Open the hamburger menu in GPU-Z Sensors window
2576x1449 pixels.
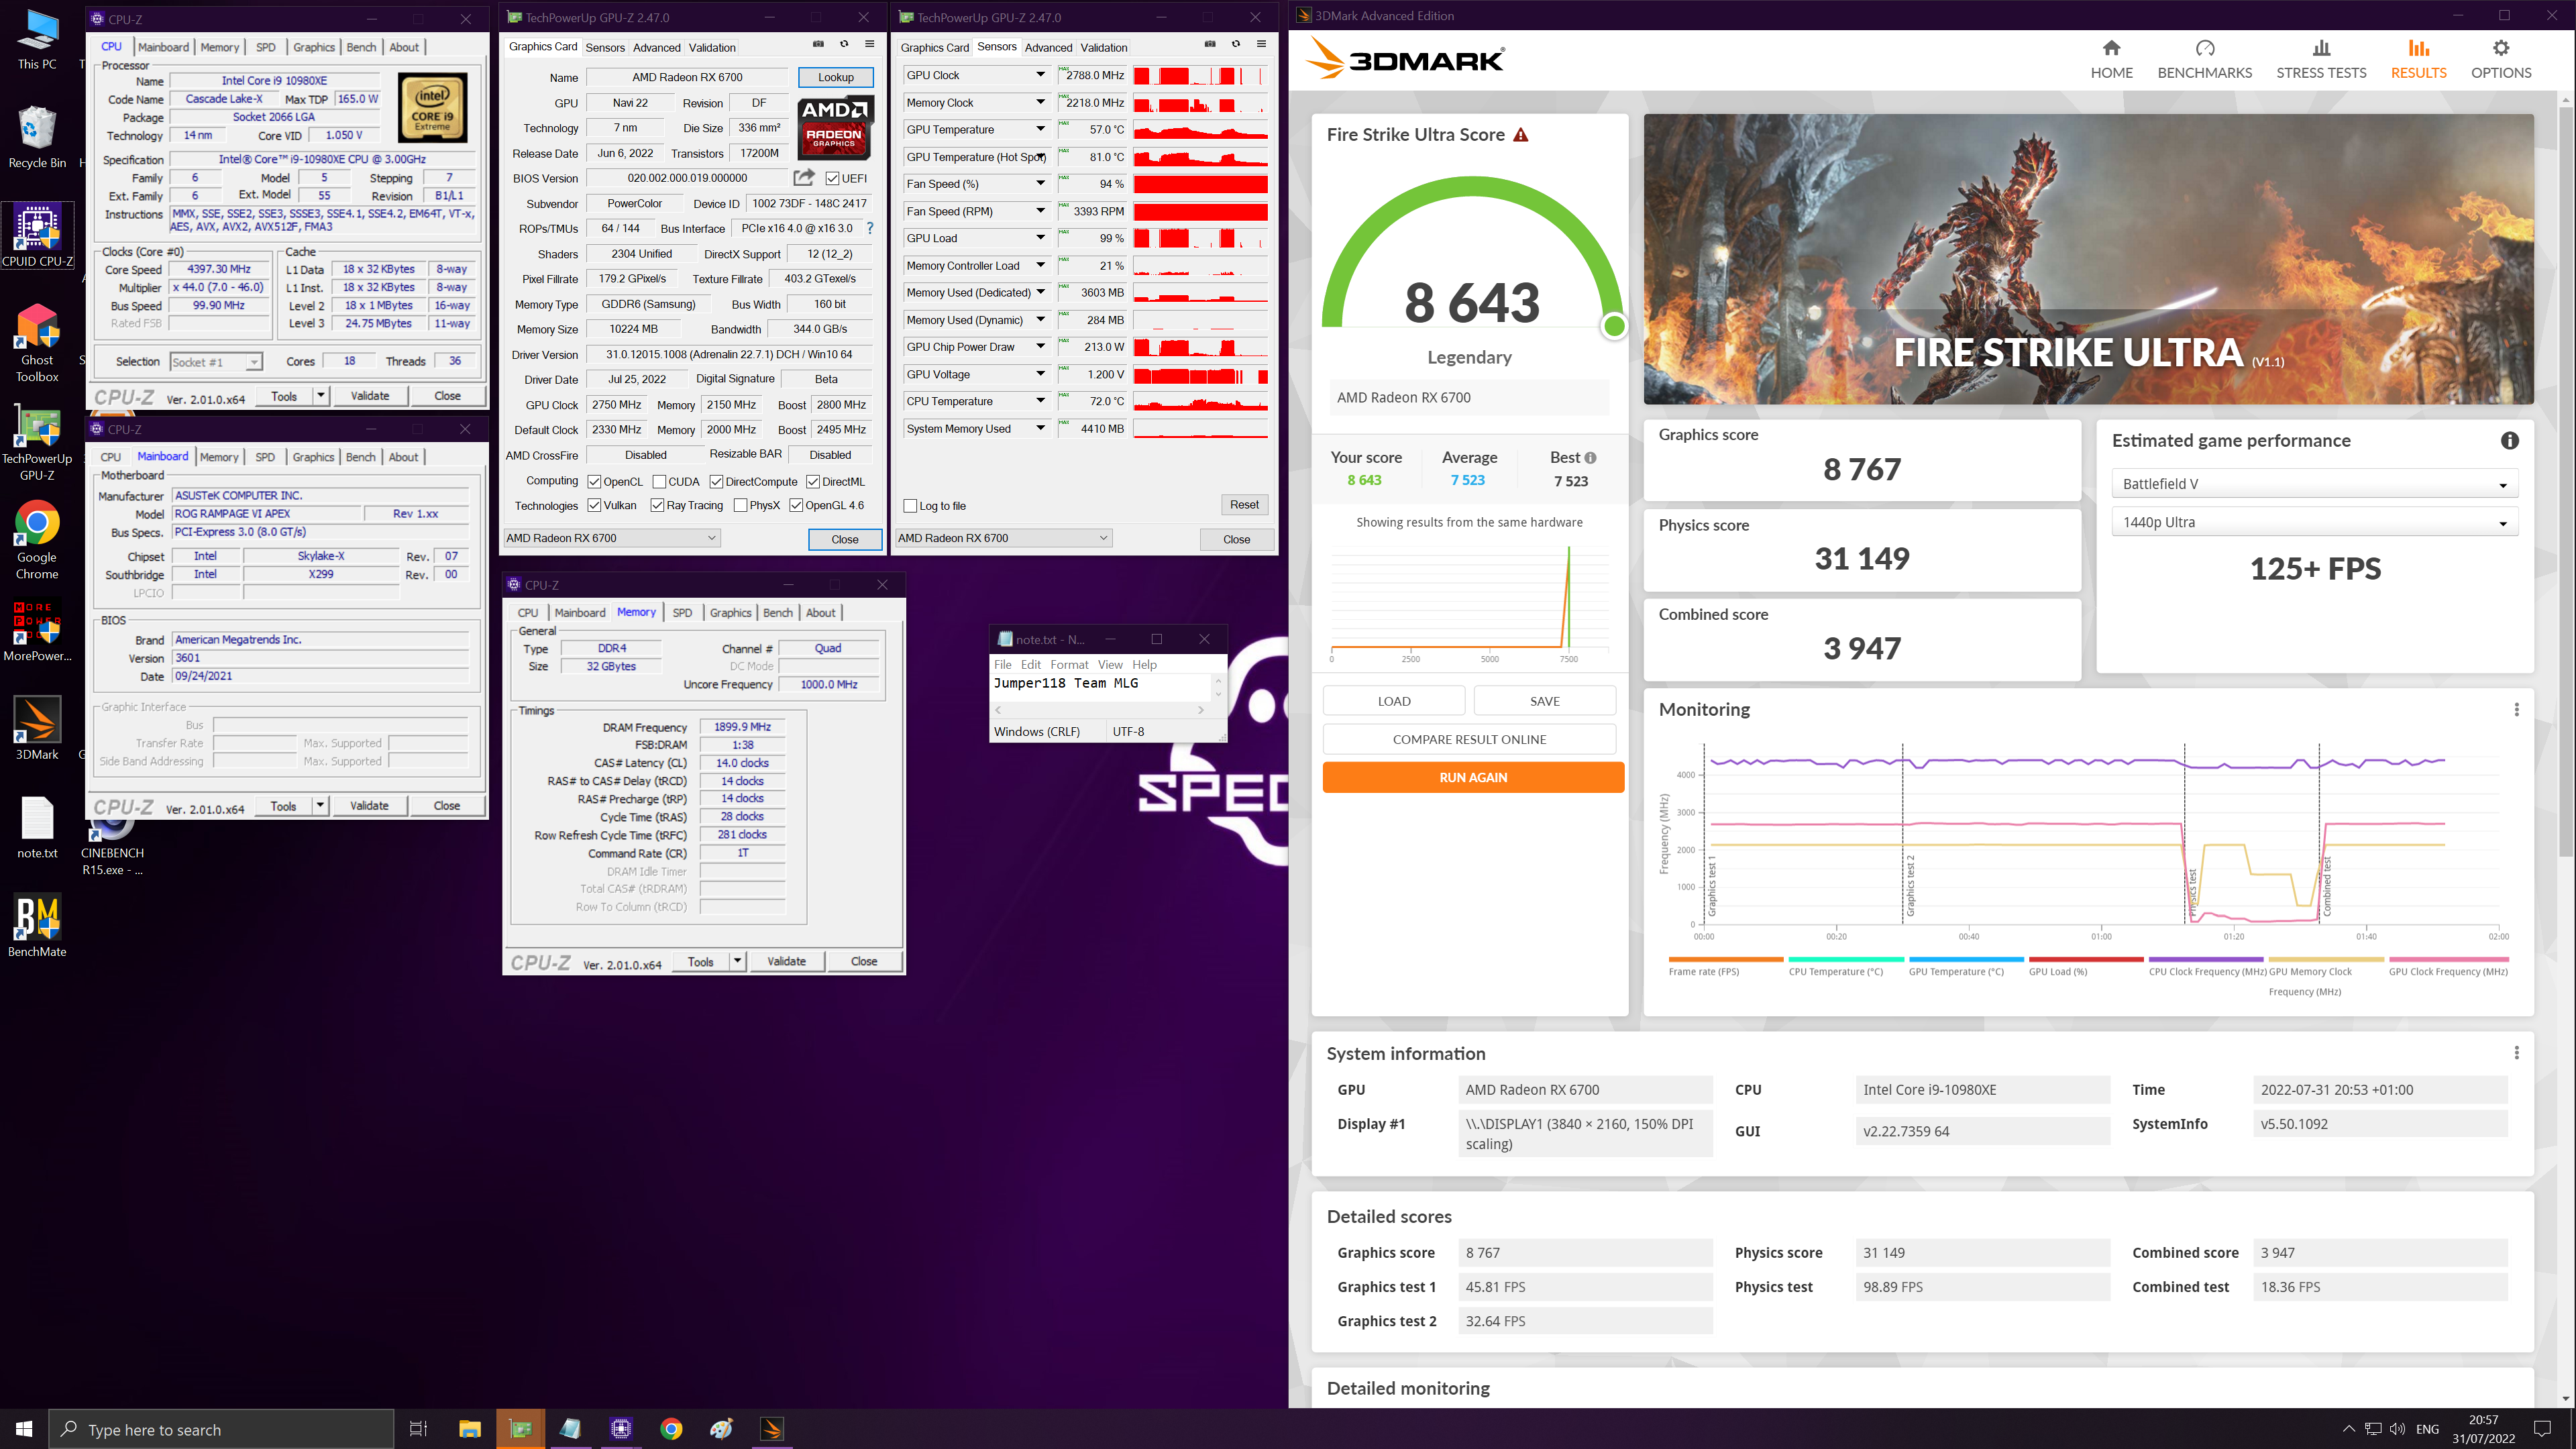tap(1262, 44)
